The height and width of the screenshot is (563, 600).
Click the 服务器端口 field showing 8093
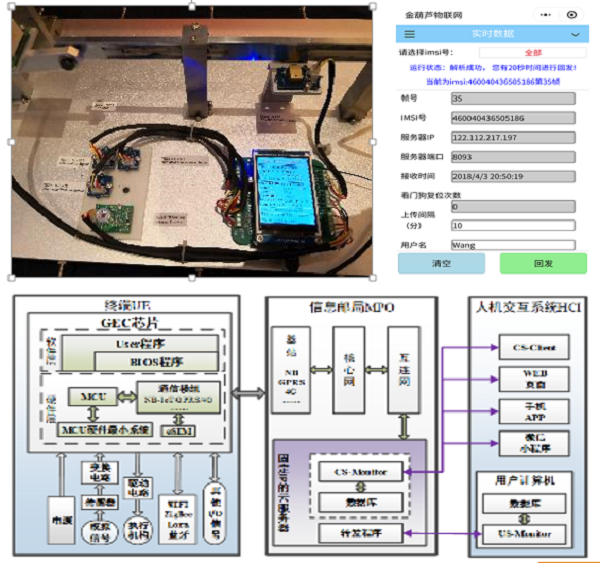[x=512, y=157]
